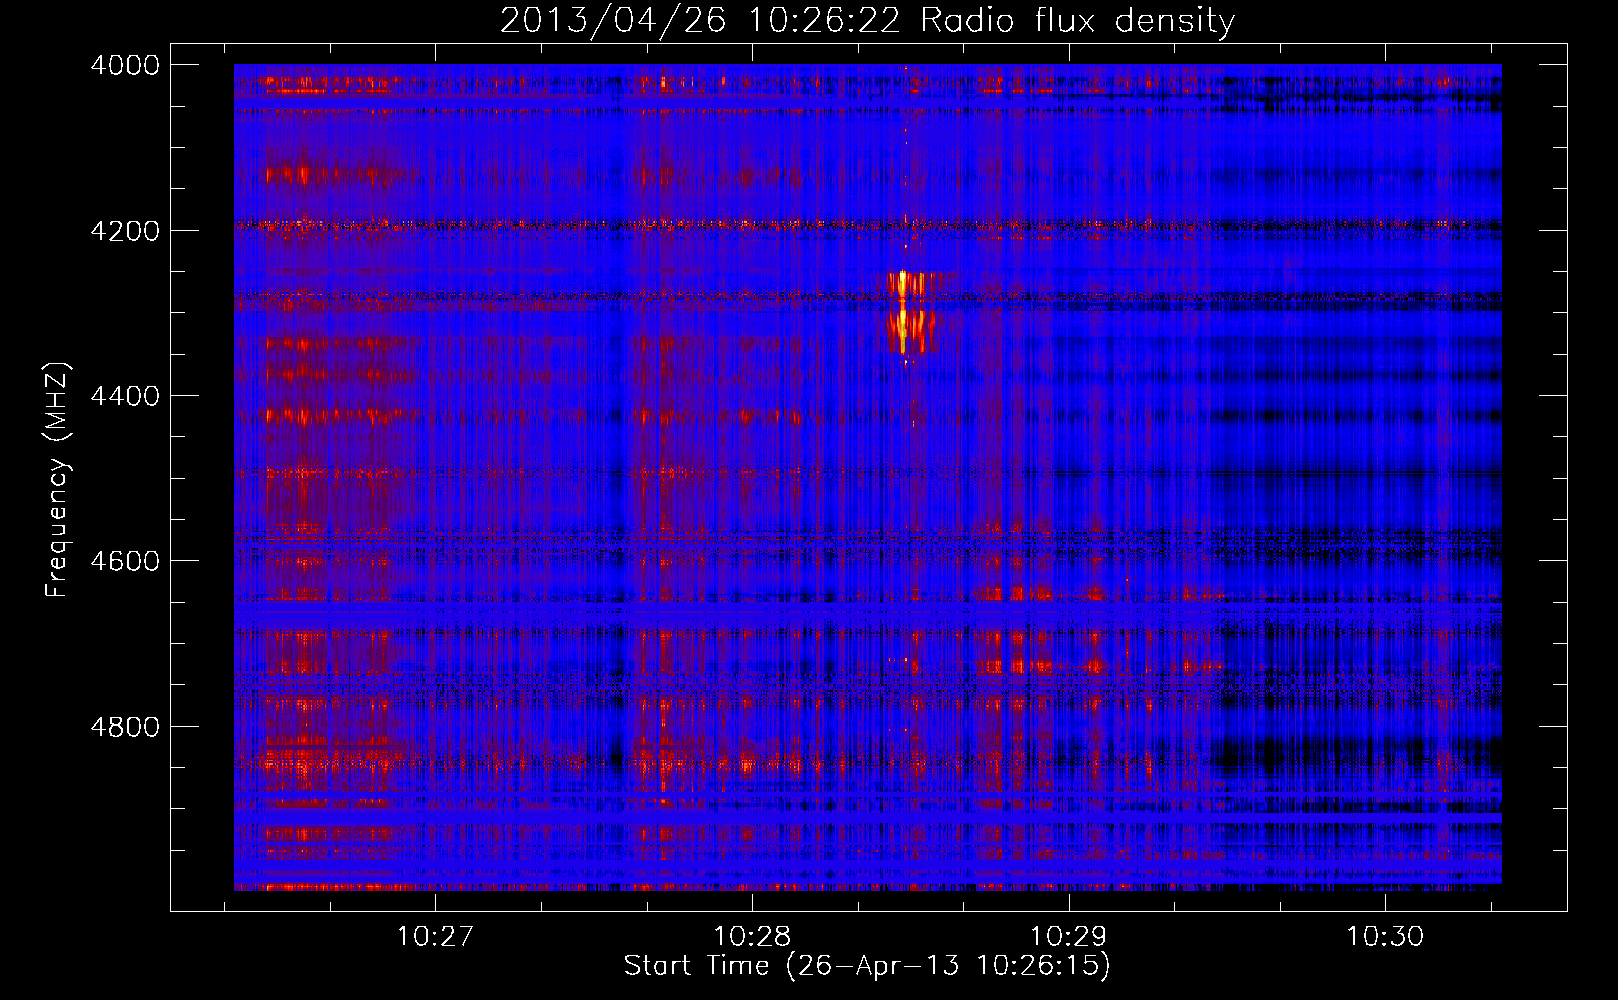Click the 4400 frequency tick label
This screenshot has width=1618, height=1000.
[x=125, y=396]
